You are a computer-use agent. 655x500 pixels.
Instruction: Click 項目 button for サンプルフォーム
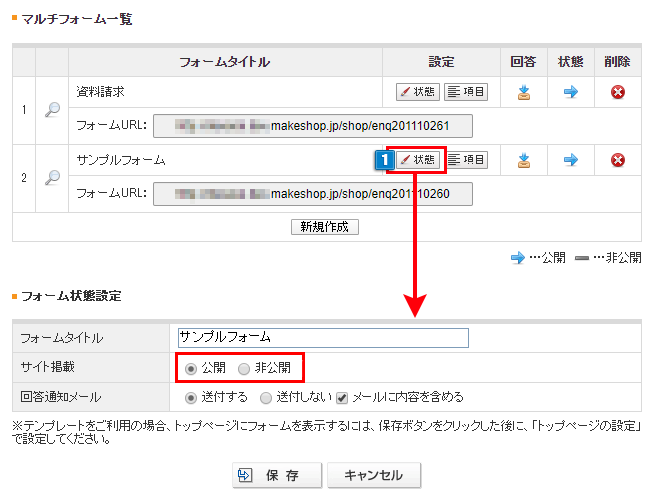pos(467,160)
